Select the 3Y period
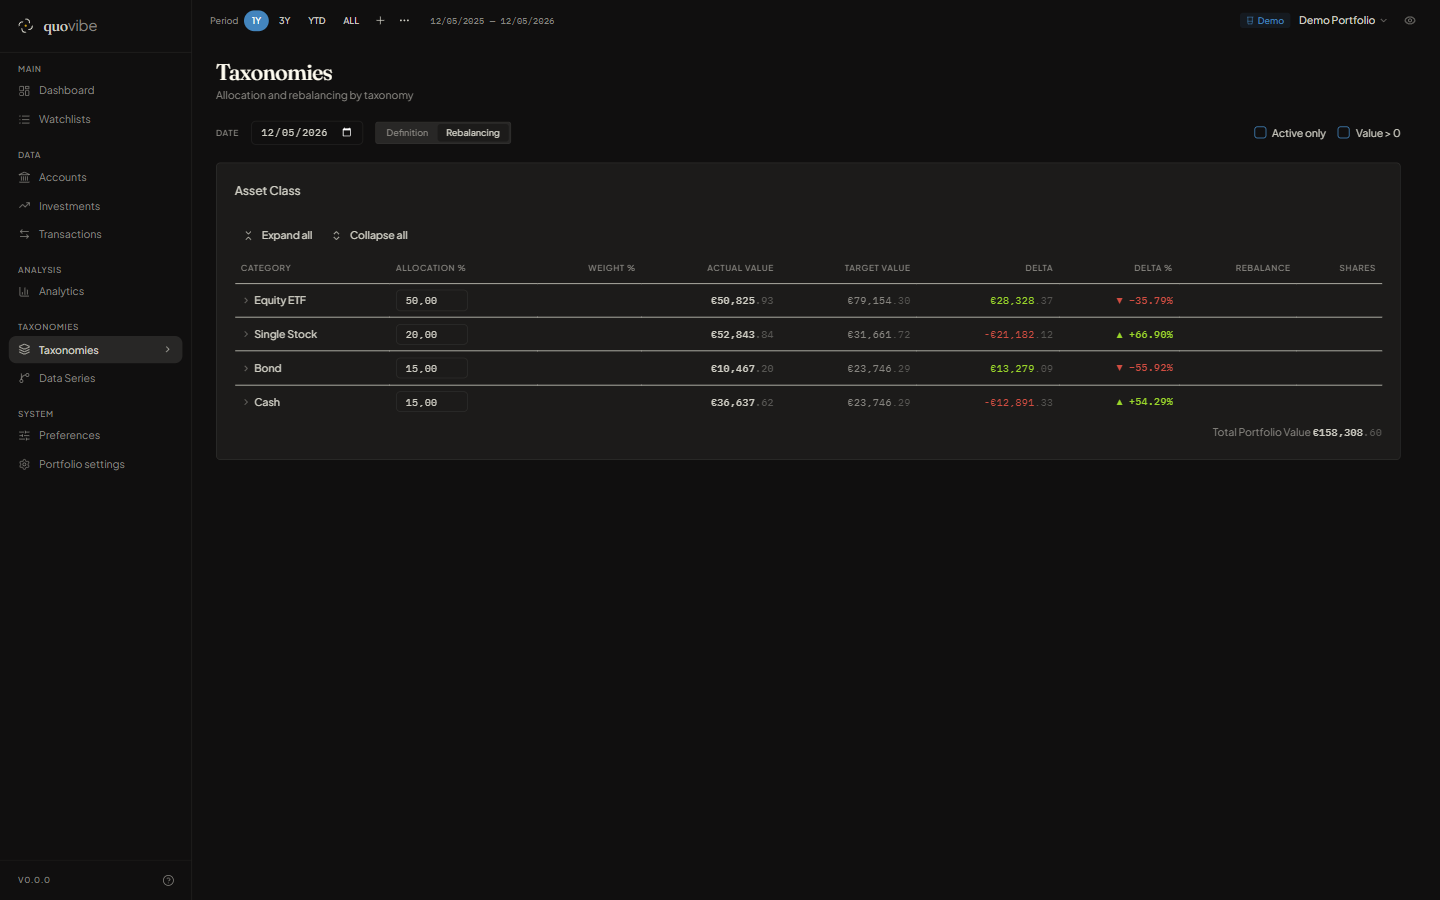This screenshot has width=1440, height=900. pos(285,20)
